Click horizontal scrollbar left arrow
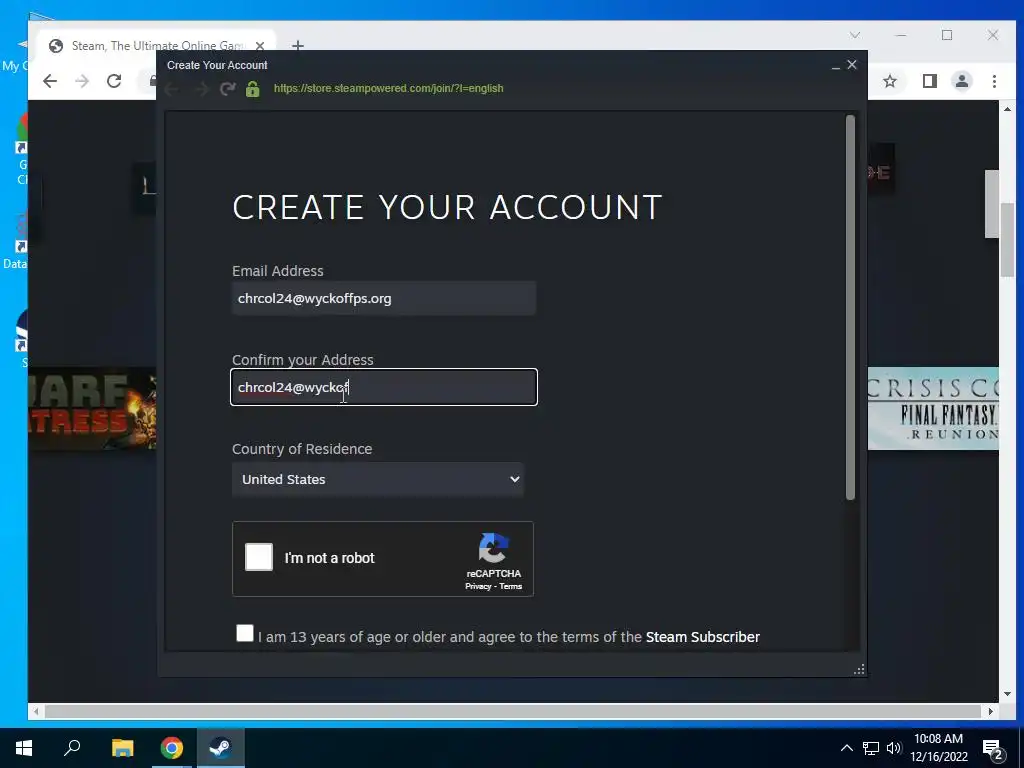 (x=36, y=711)
